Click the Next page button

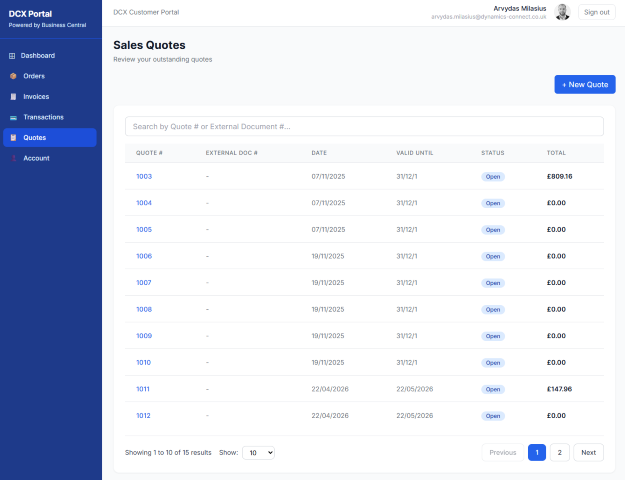pyautogui.click(x=588, y=452)
